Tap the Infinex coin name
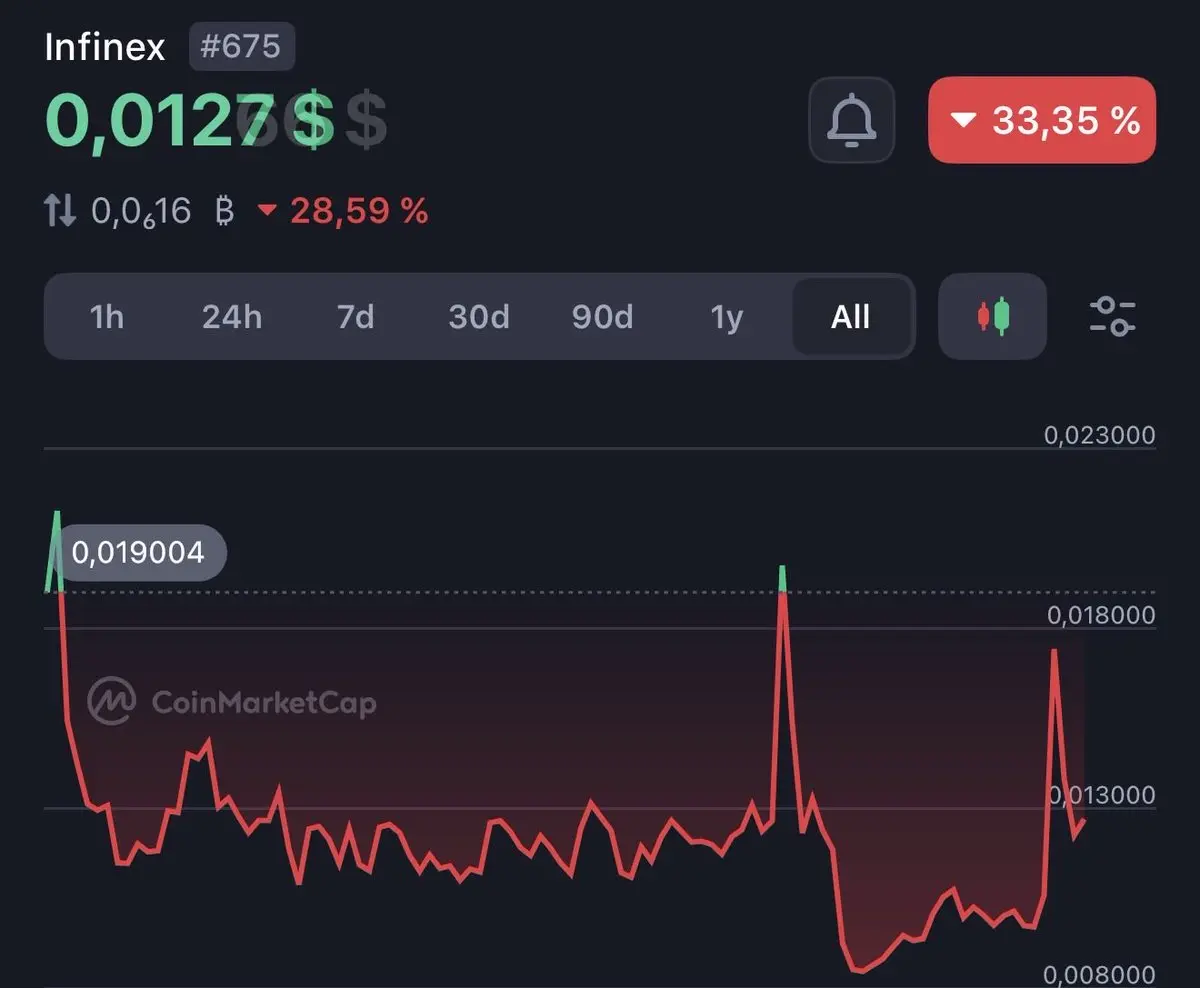 click(105, 48)
